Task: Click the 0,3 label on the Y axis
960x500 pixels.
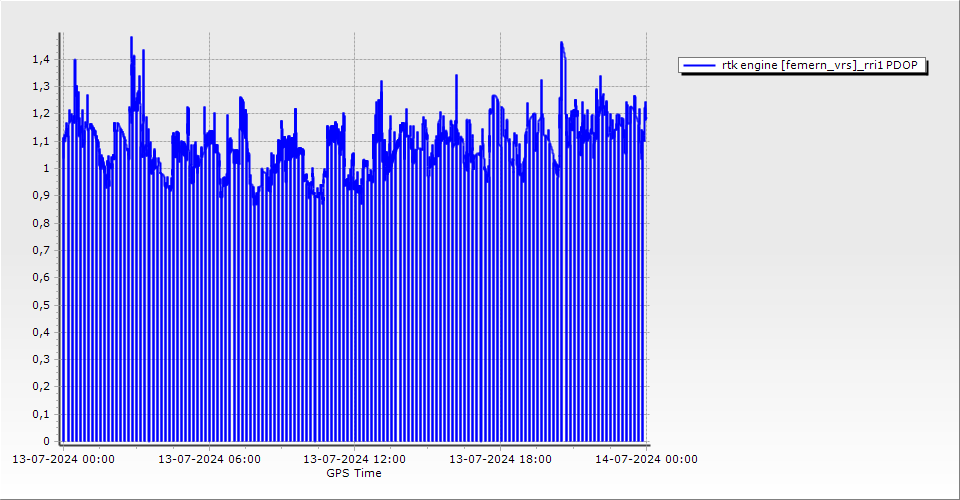Action: [39, 359]
